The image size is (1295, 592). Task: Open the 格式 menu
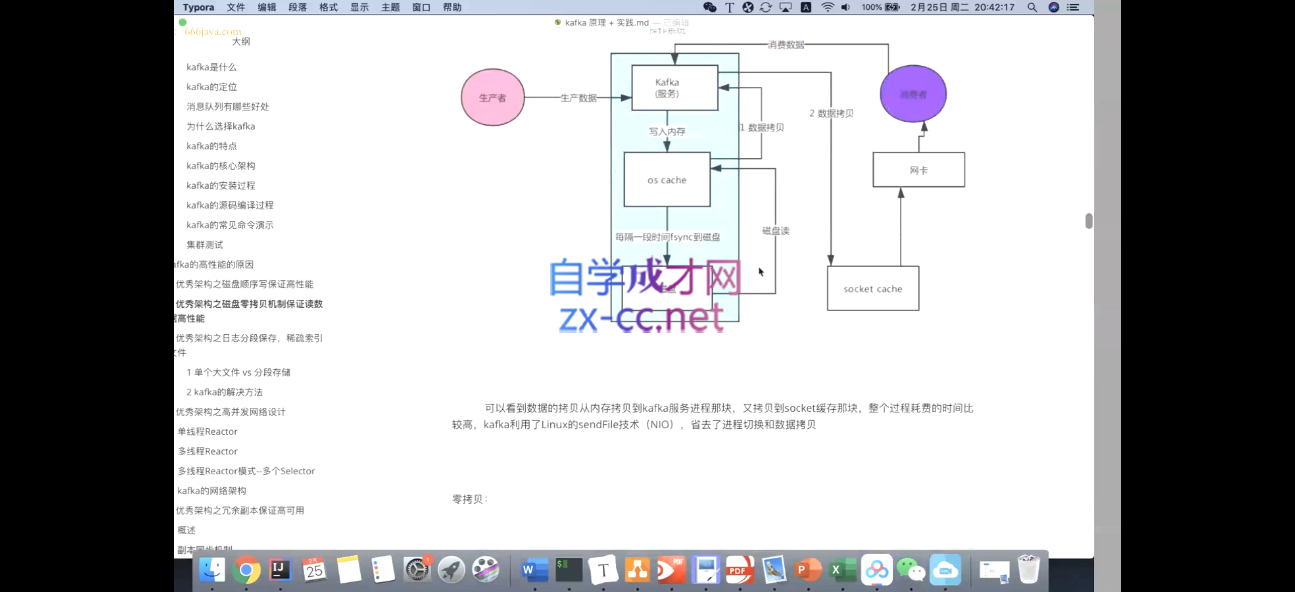pyautogui.click(x=328, y=7)
